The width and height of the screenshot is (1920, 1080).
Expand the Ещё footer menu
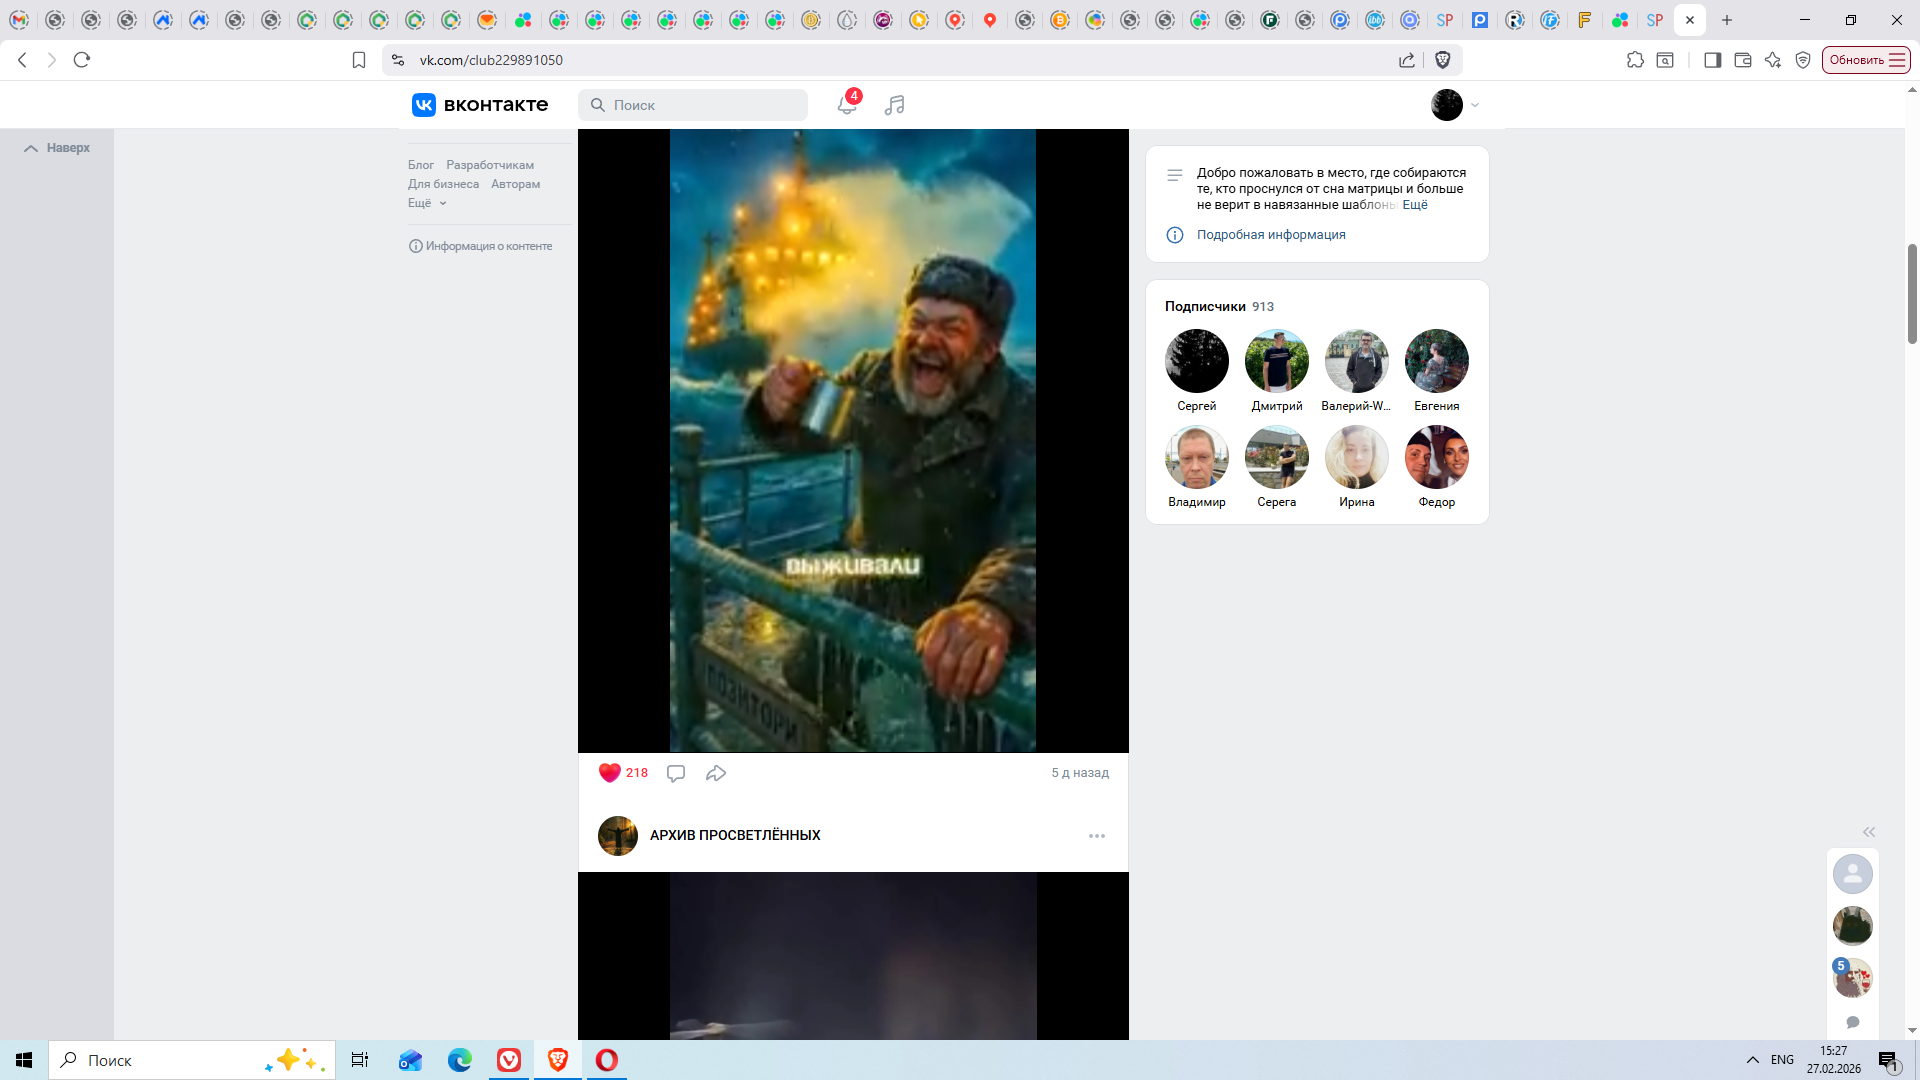point(427,203)
